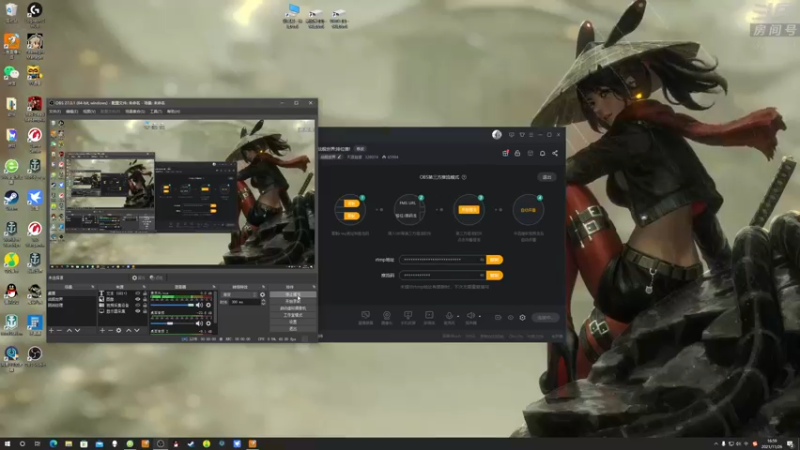Copy the rtmp address

[494, 260]
